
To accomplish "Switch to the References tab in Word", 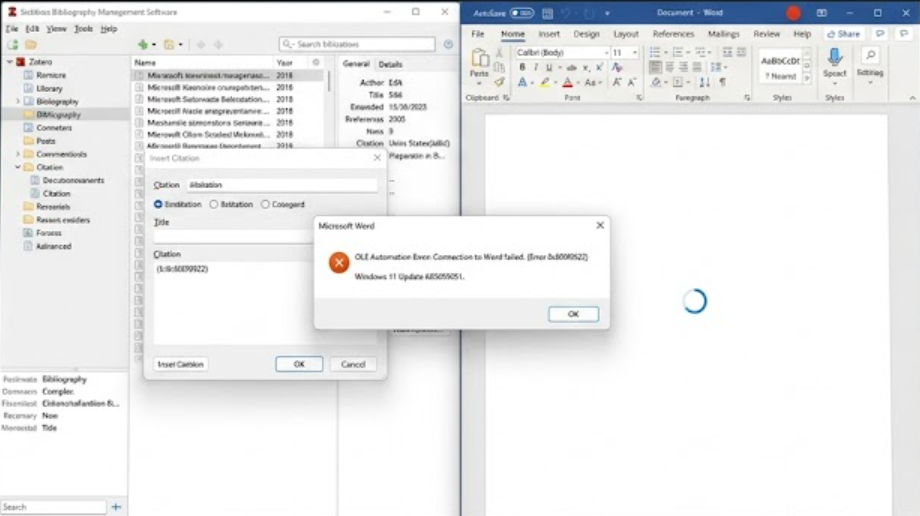I will [673, 34].
